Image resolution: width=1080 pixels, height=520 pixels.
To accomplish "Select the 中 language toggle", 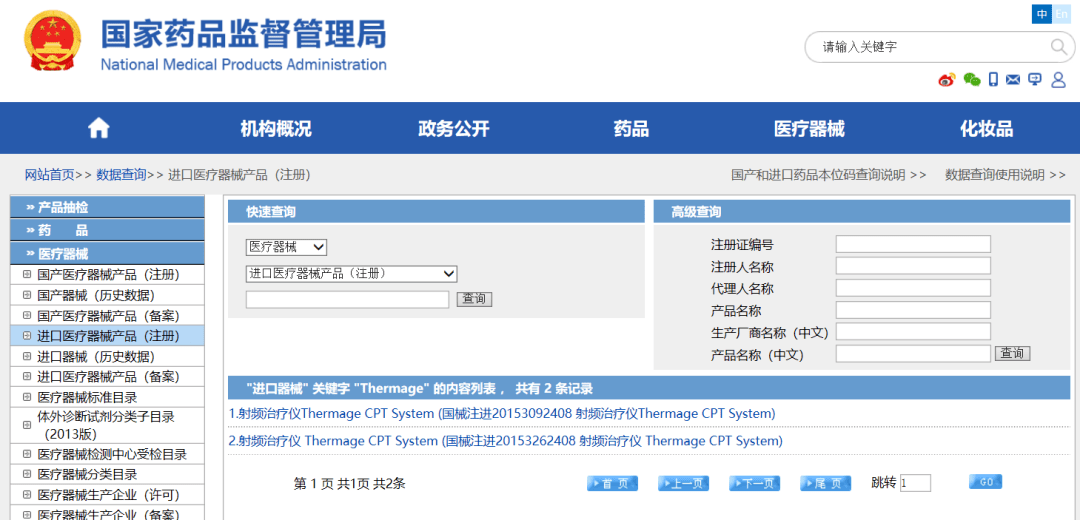I will pyautogui.click(x=1042, y=14).
